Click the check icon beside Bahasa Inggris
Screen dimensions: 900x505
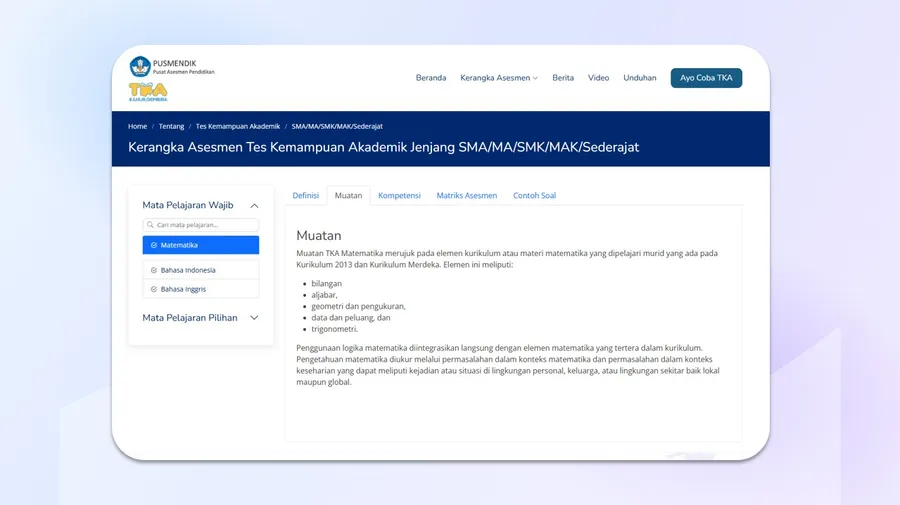coord(154,289)
